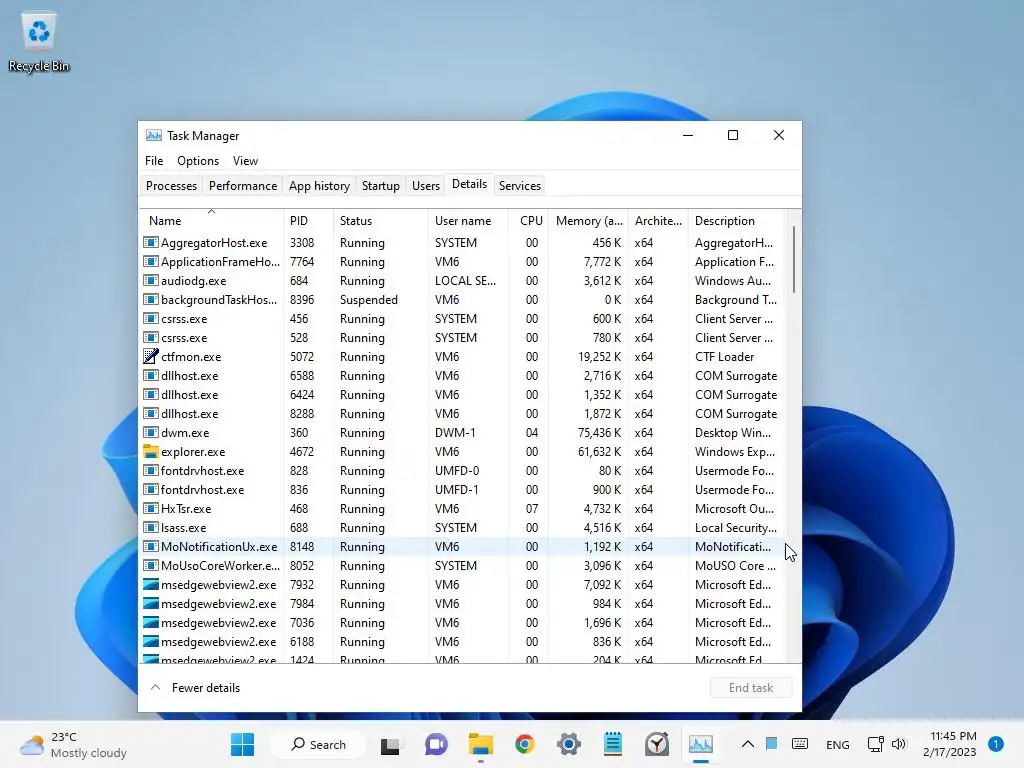Image resolution: width=1024 pixels, height=768 pixels.
Task: Open the Windows Start menu
Action: [x=242, y=744]
